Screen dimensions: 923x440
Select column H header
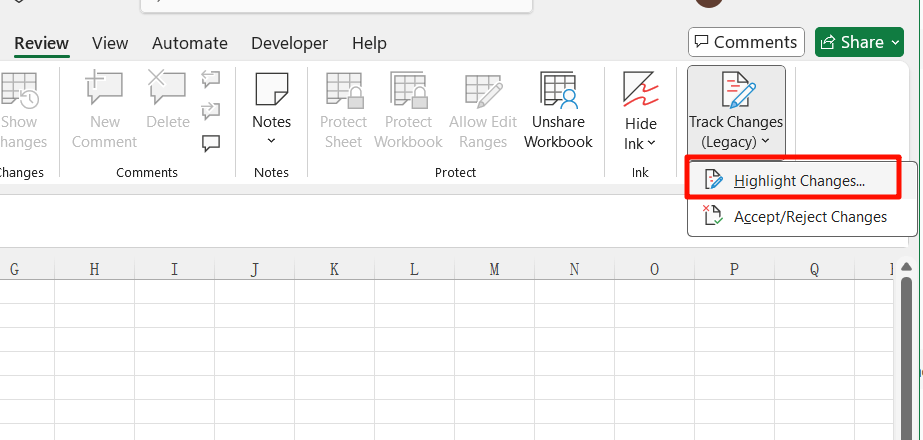94,269
